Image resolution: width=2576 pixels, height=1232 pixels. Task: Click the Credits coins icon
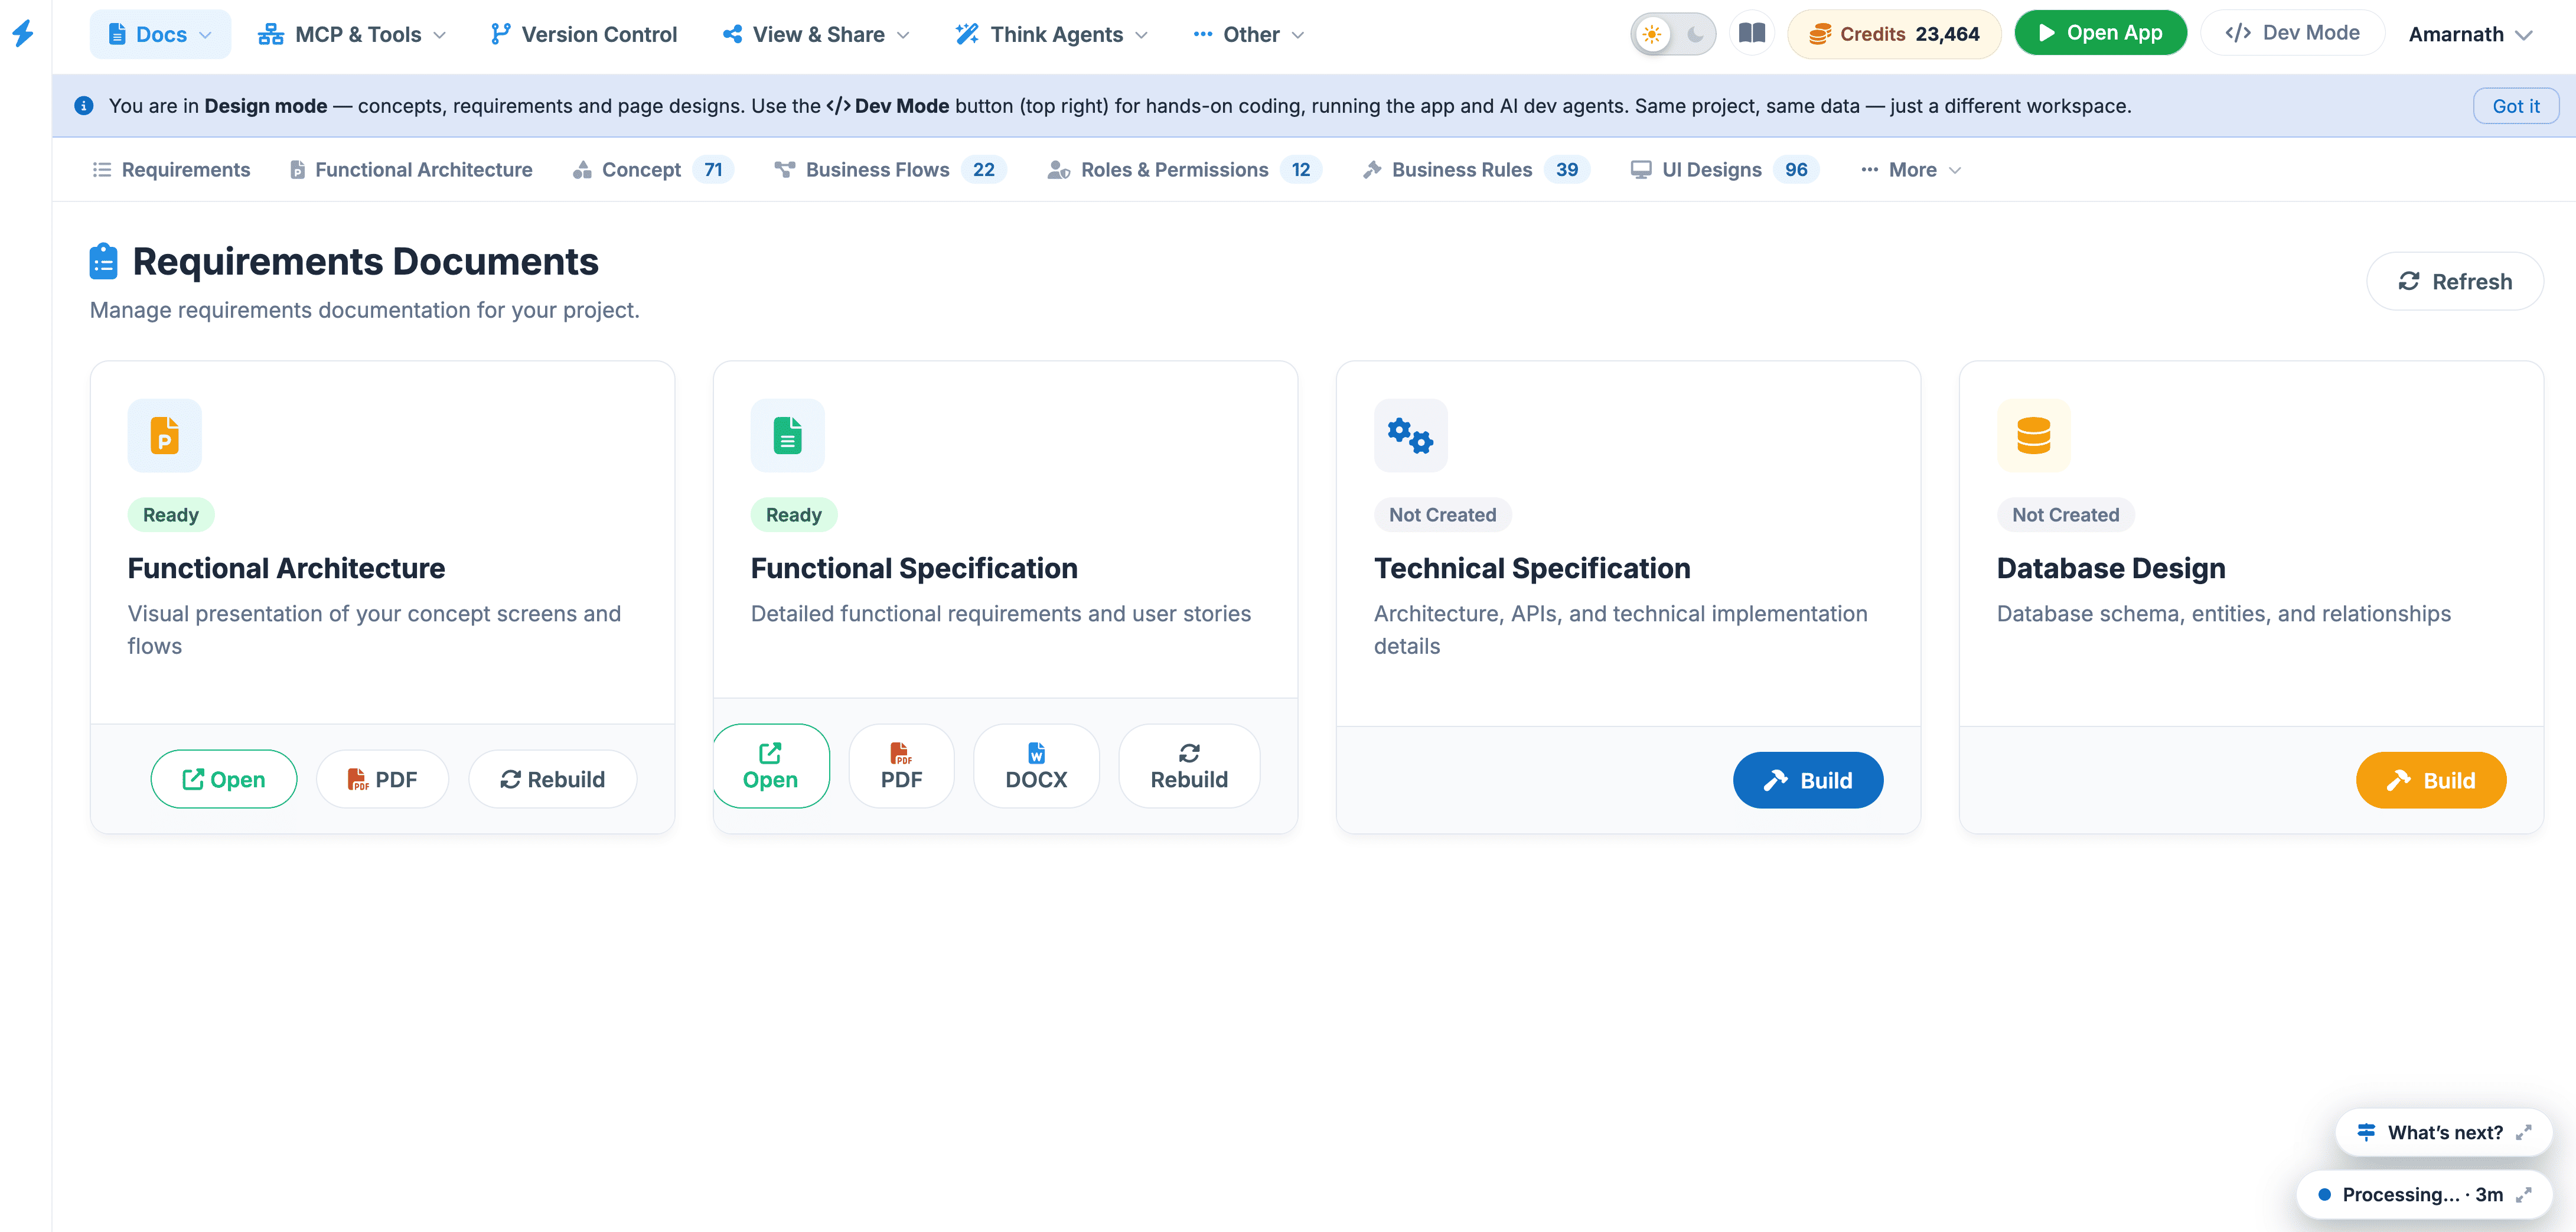click(1820, 34)
